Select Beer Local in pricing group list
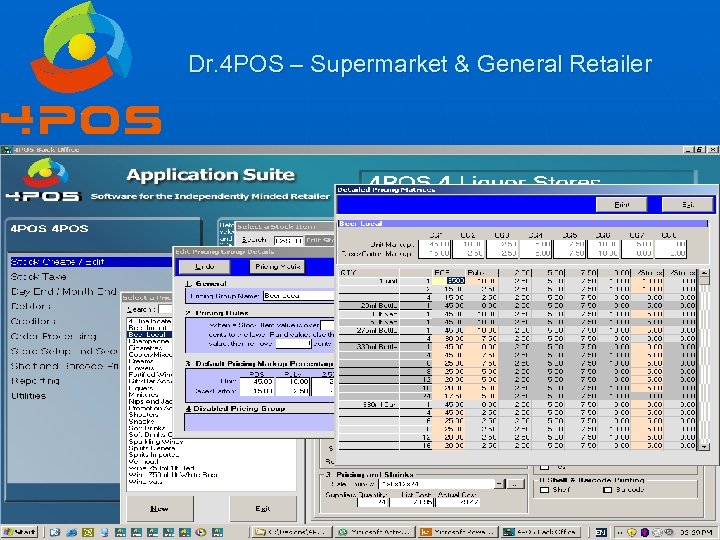The width and height of the screenshot is (720, 540). pyautogui.click(x=150, y=335)
